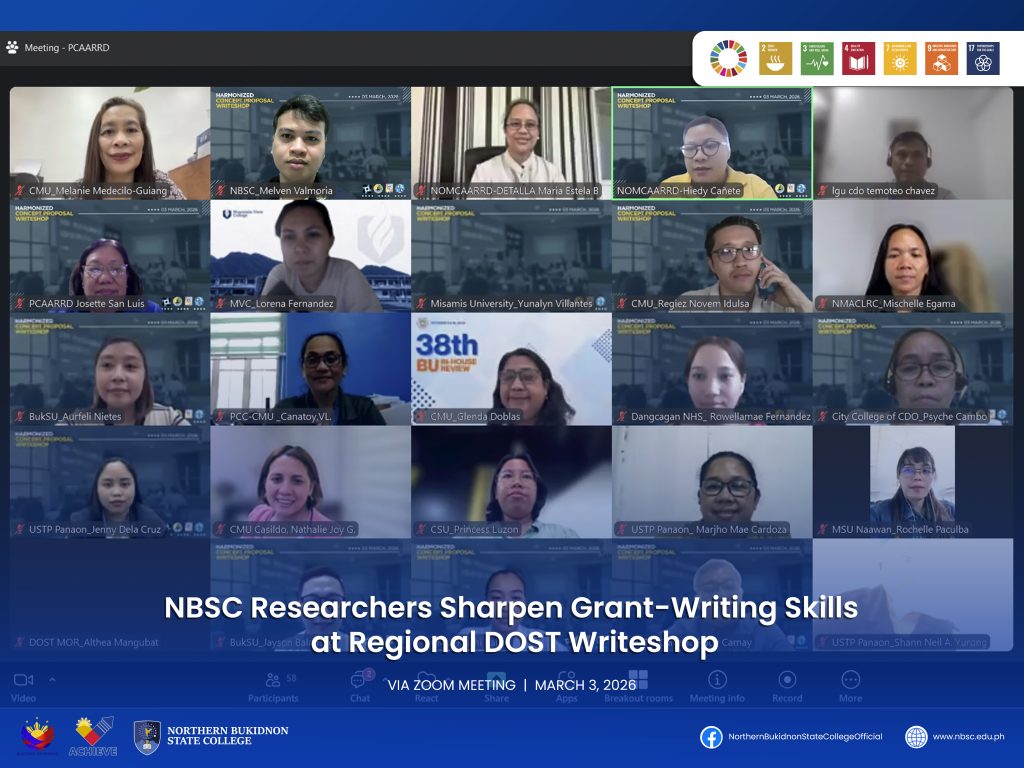Click the Northern Bukidnon State College text
This screenshot has height=768, width=1024.
tap(227, 735)
